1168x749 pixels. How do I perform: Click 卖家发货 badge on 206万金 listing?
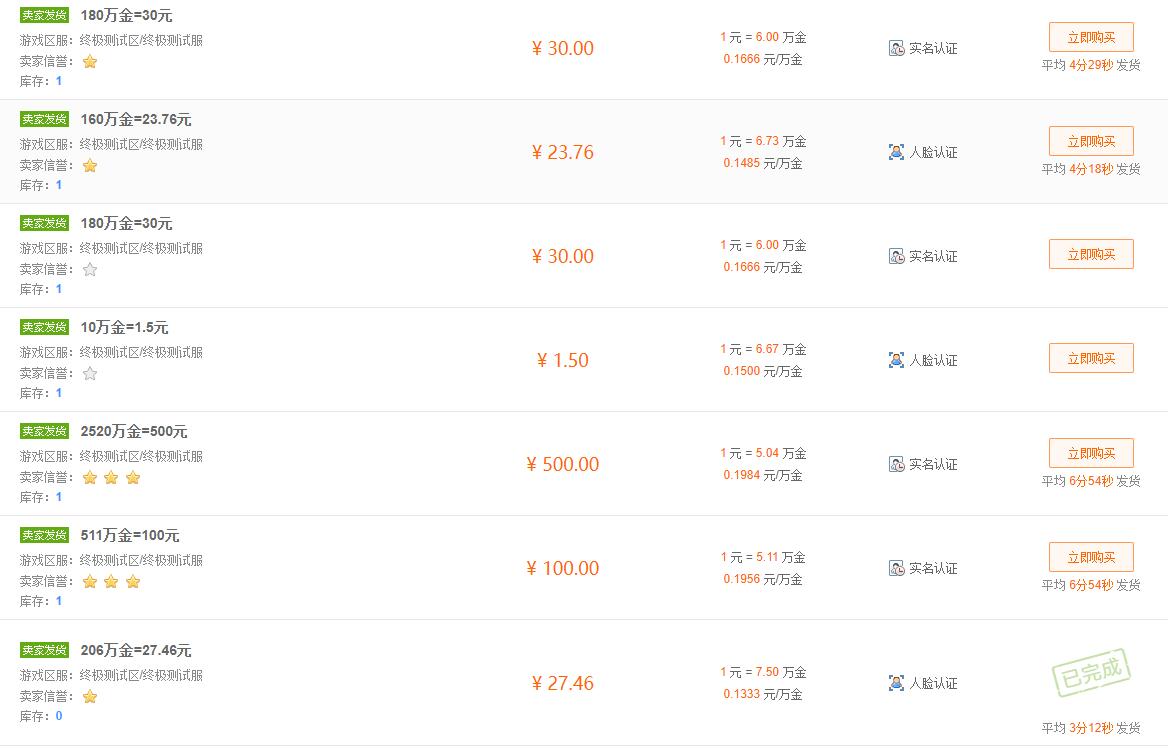pyautogui.click(x=44, y=650)
